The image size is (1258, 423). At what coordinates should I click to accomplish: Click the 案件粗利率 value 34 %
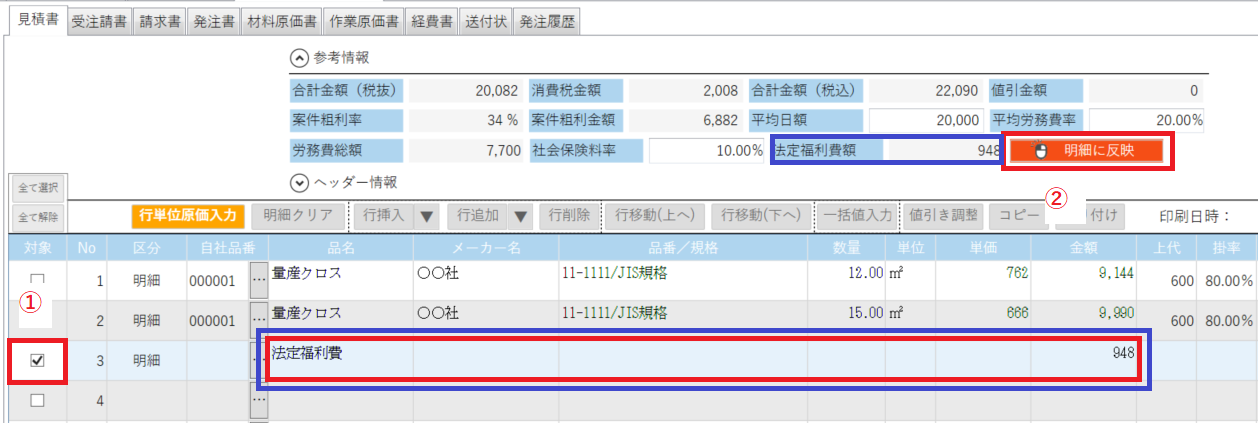(464, 120)
